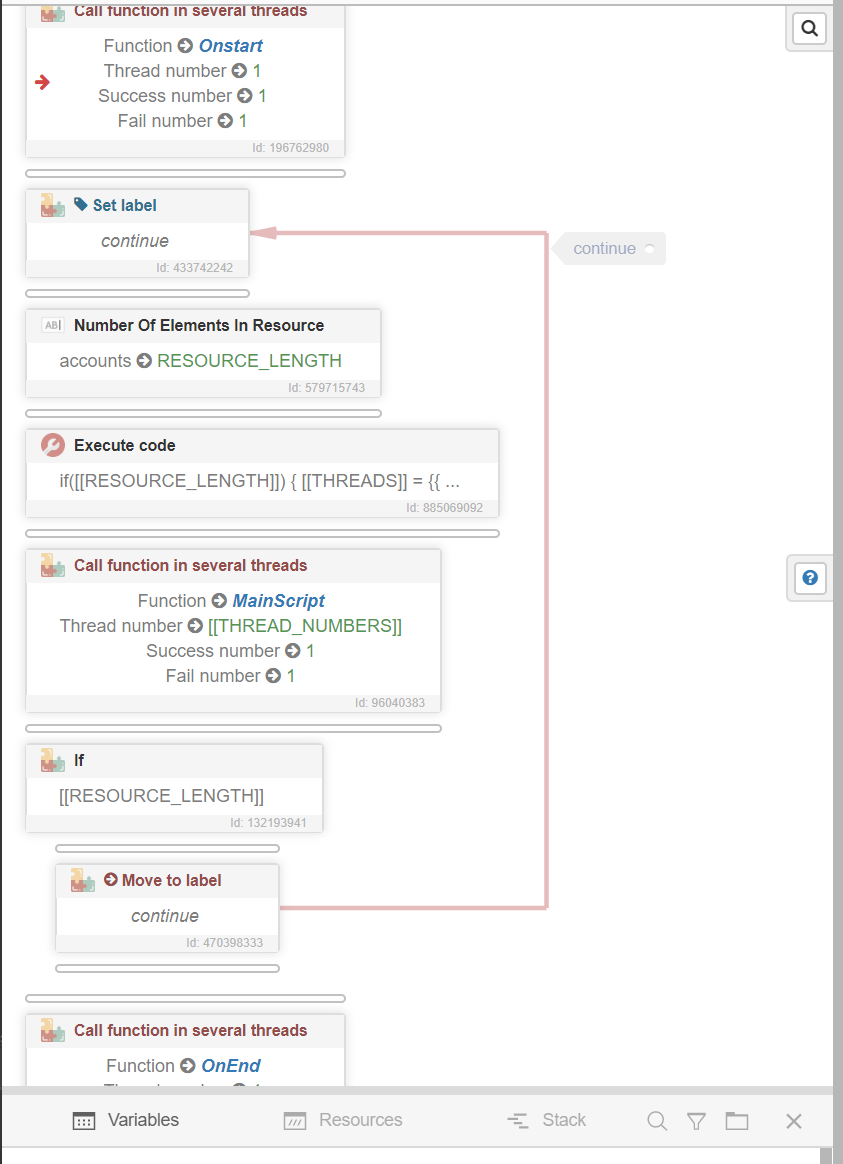Click the Execute code wrench icon
This screenshot has height=1164, width=843.
coord(53,445)
